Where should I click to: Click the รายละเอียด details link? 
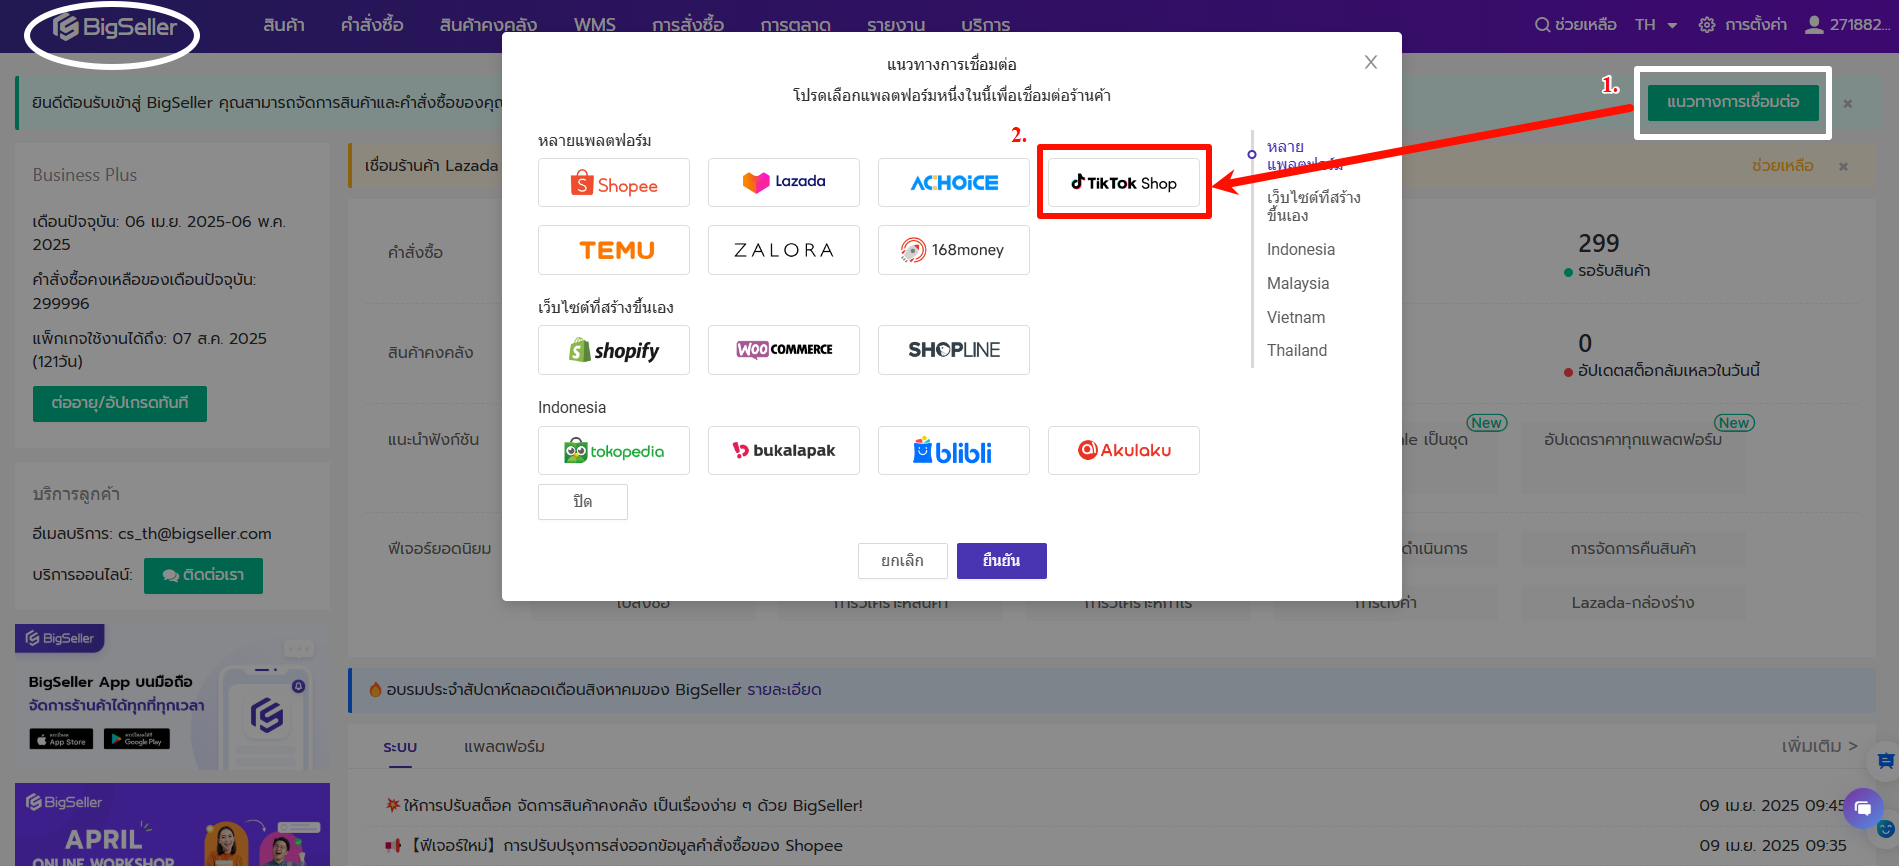coord(784,690)
